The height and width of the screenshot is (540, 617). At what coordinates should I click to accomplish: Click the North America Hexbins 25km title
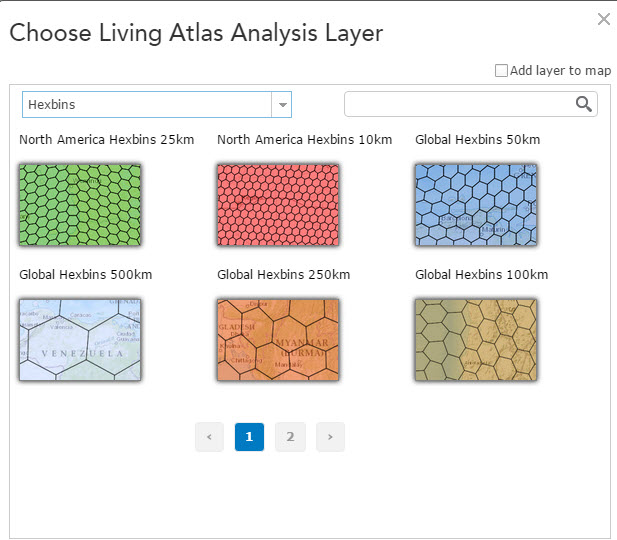pyautogui.click(x=106, y=140)
